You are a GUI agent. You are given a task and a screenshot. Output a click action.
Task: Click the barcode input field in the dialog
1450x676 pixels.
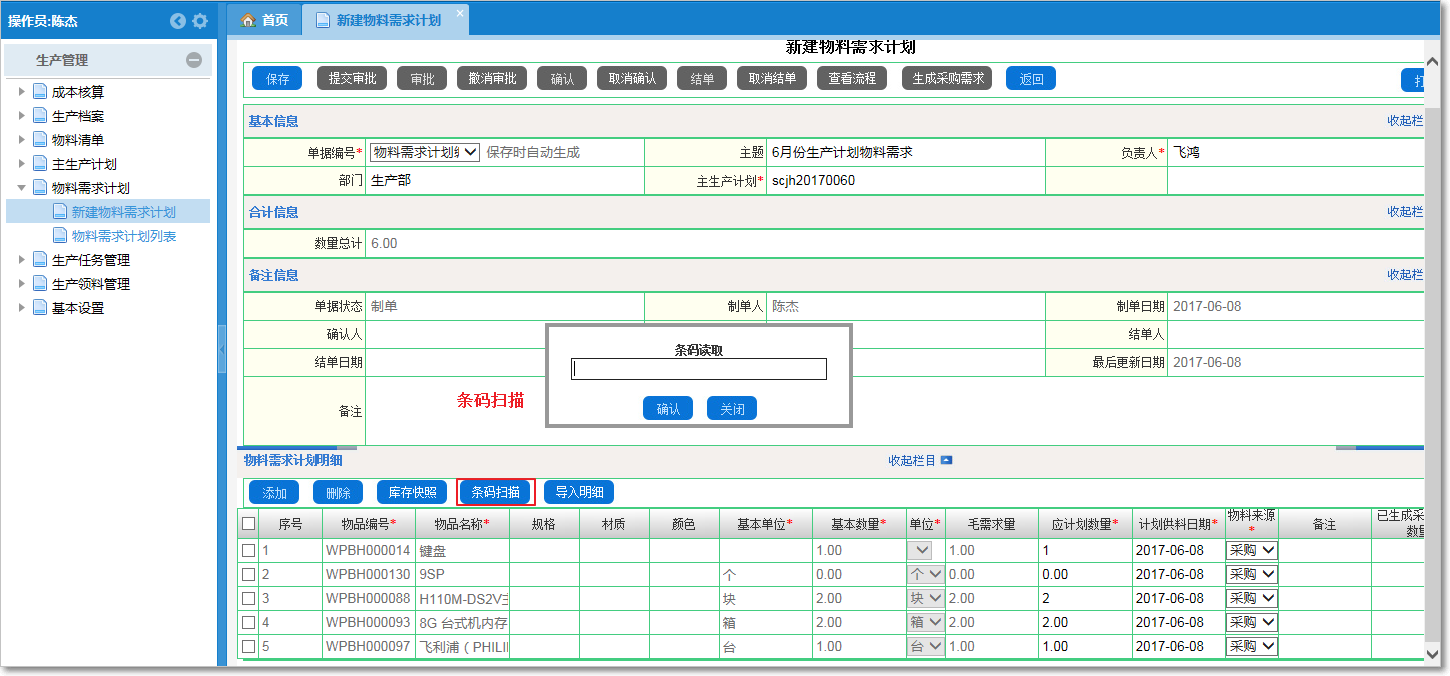click(697, 368)
